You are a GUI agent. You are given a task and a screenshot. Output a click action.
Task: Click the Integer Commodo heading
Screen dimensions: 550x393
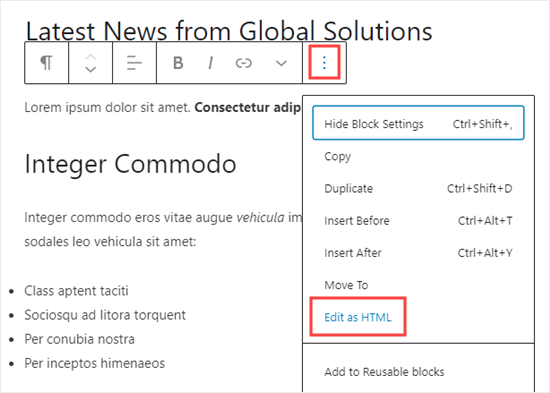click(x=130, y=164)
